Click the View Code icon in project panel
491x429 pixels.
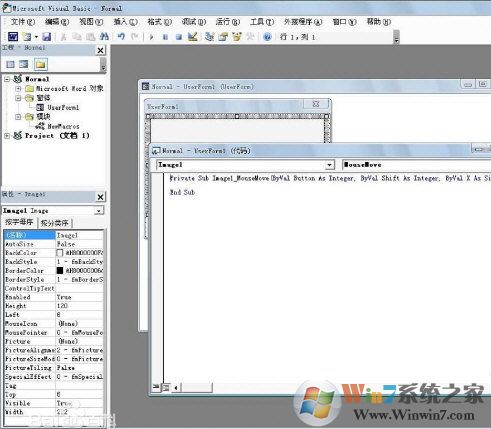coord(10,64)
